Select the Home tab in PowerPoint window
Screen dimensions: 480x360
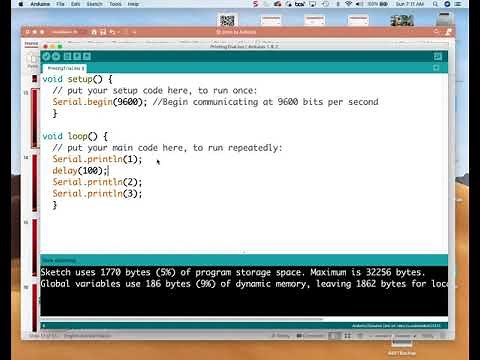(x=31, y=43)
